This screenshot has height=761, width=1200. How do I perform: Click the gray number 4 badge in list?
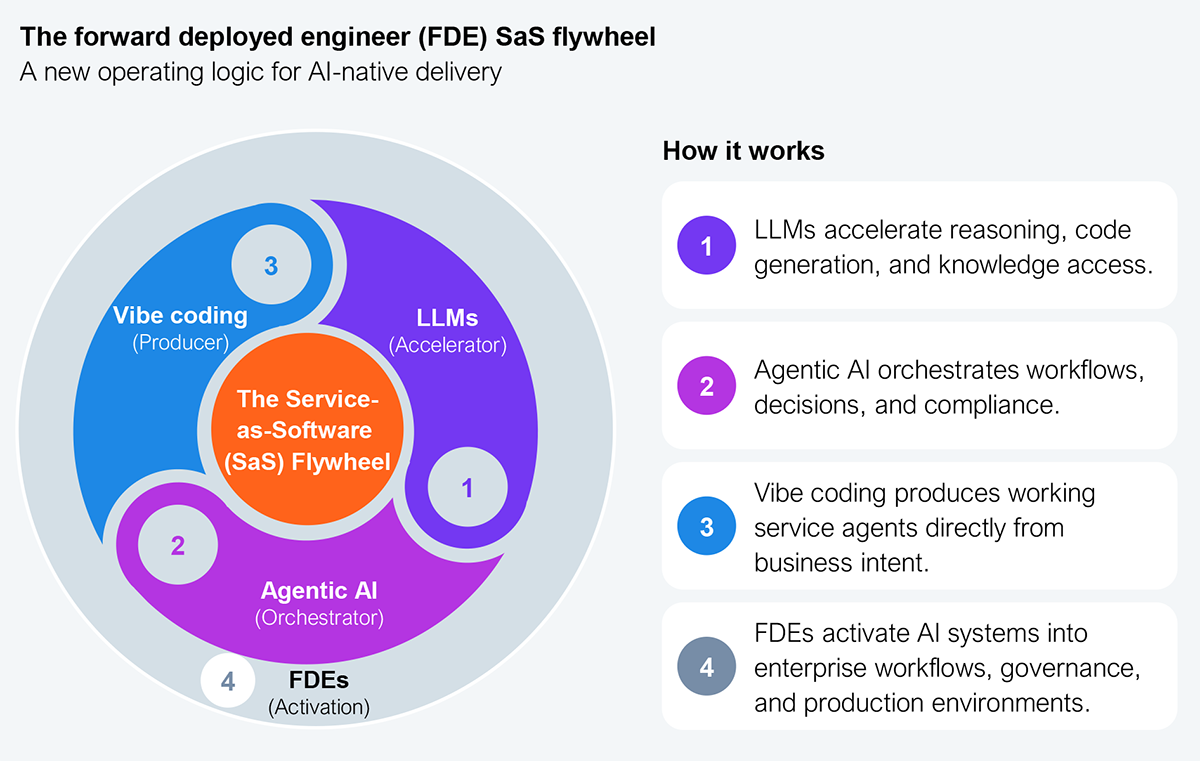click(x=707, y=666)
